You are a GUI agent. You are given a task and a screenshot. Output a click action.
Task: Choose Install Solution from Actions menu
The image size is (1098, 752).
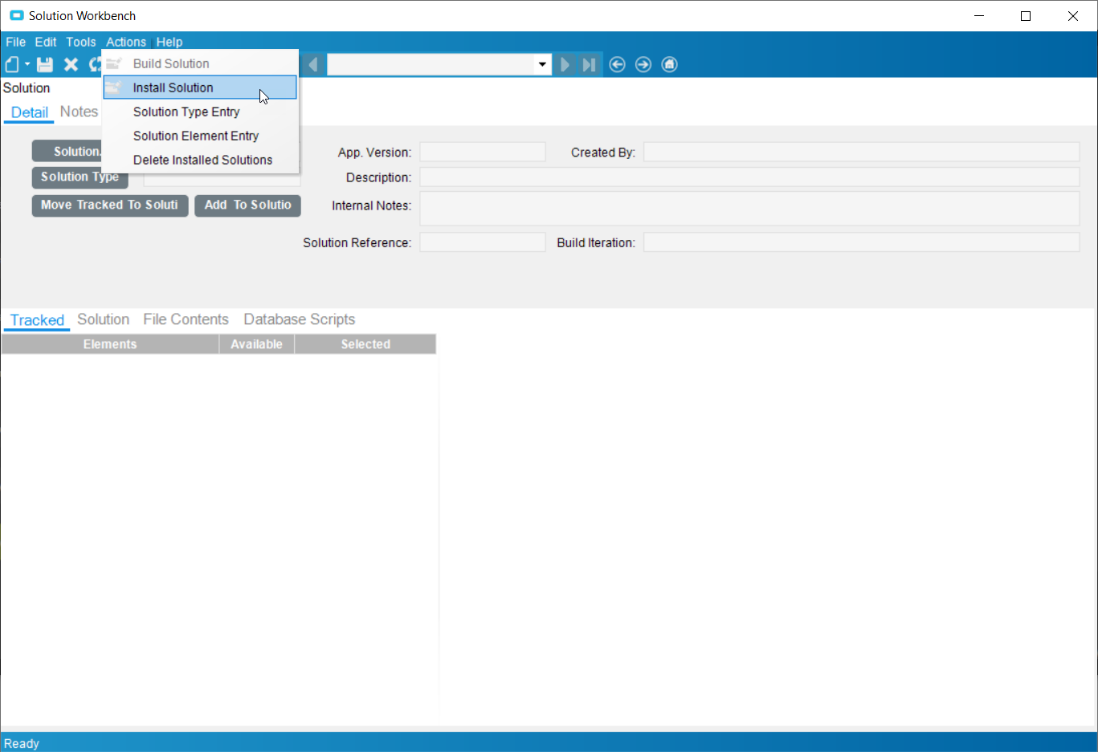click(173, 88)
